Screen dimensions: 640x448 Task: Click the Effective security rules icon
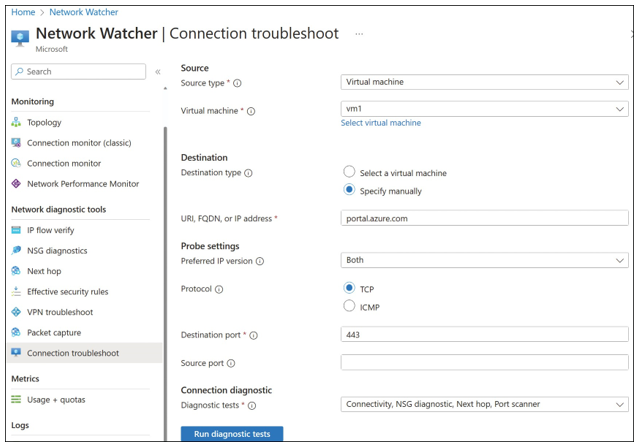[x=16, y=291]
